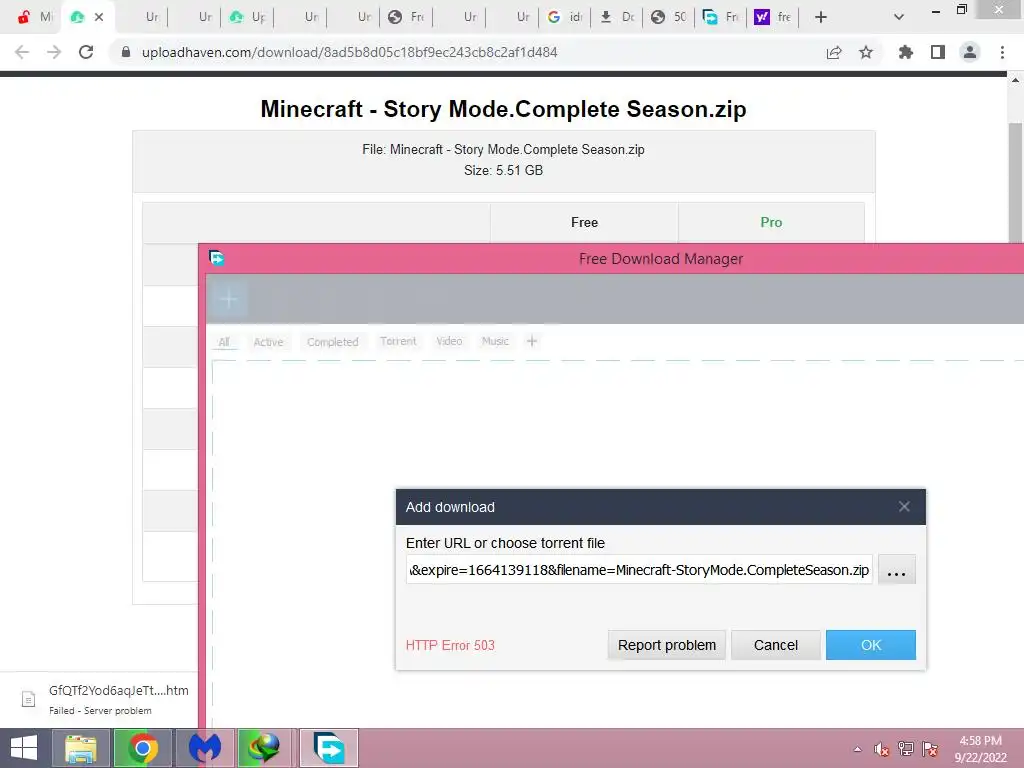Image resolution: width=1024 pixels, height=768 pixels.
Task: Click the Size: 5.51 GB text
Action: [x=504, y=170]
